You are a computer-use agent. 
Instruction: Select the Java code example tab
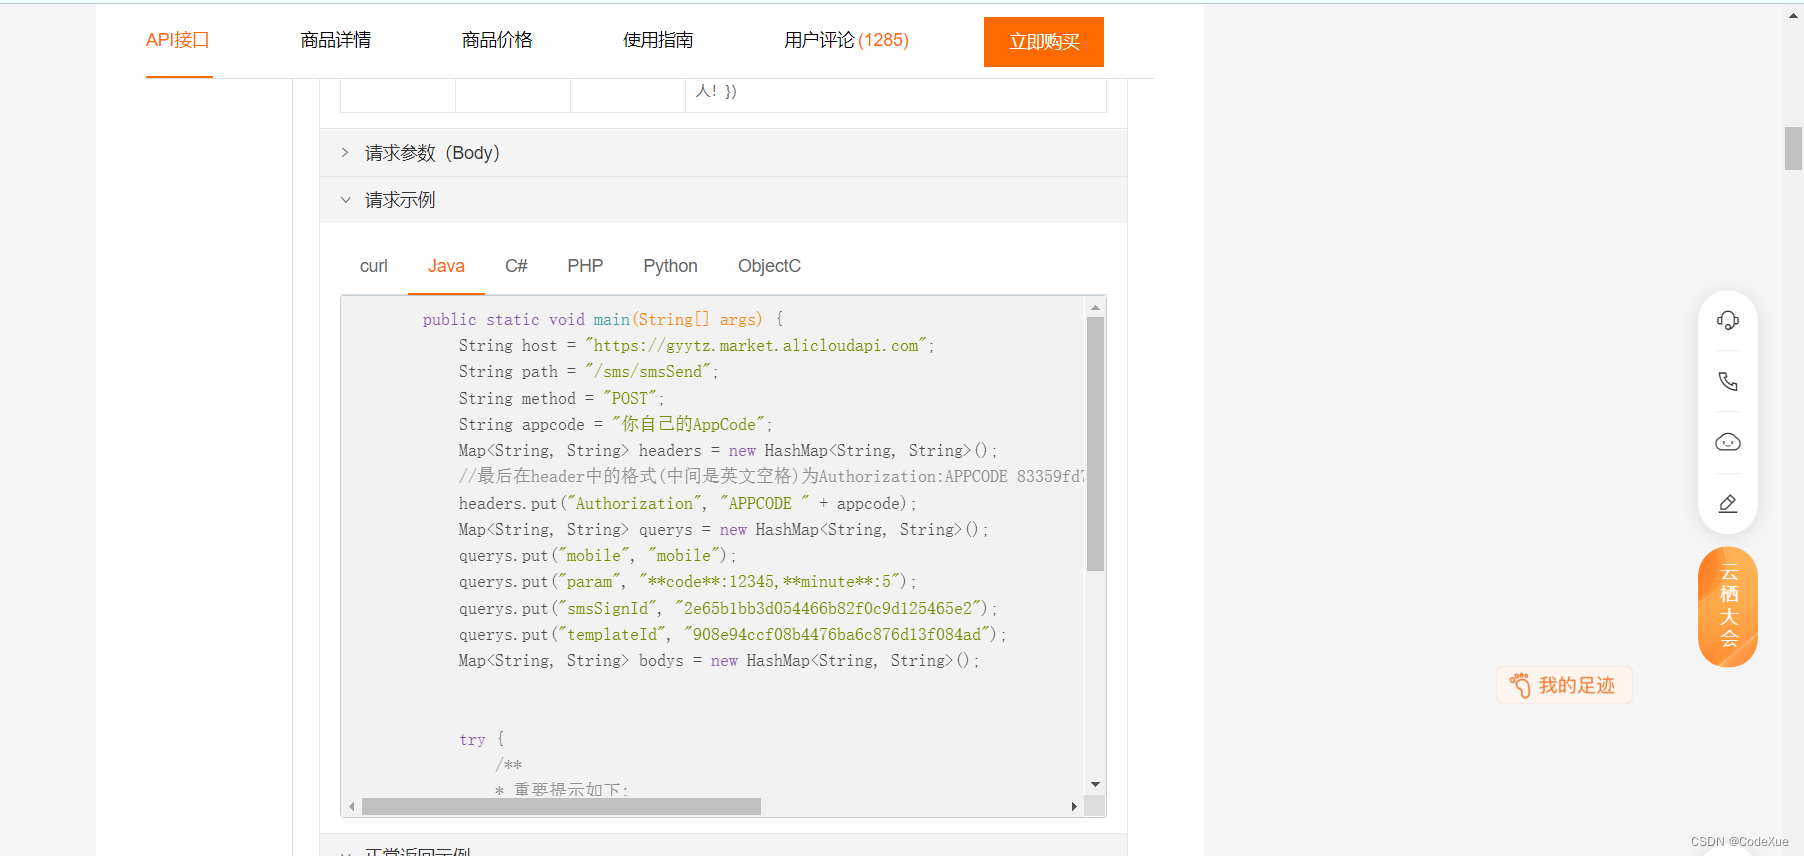tap(446, 266)
